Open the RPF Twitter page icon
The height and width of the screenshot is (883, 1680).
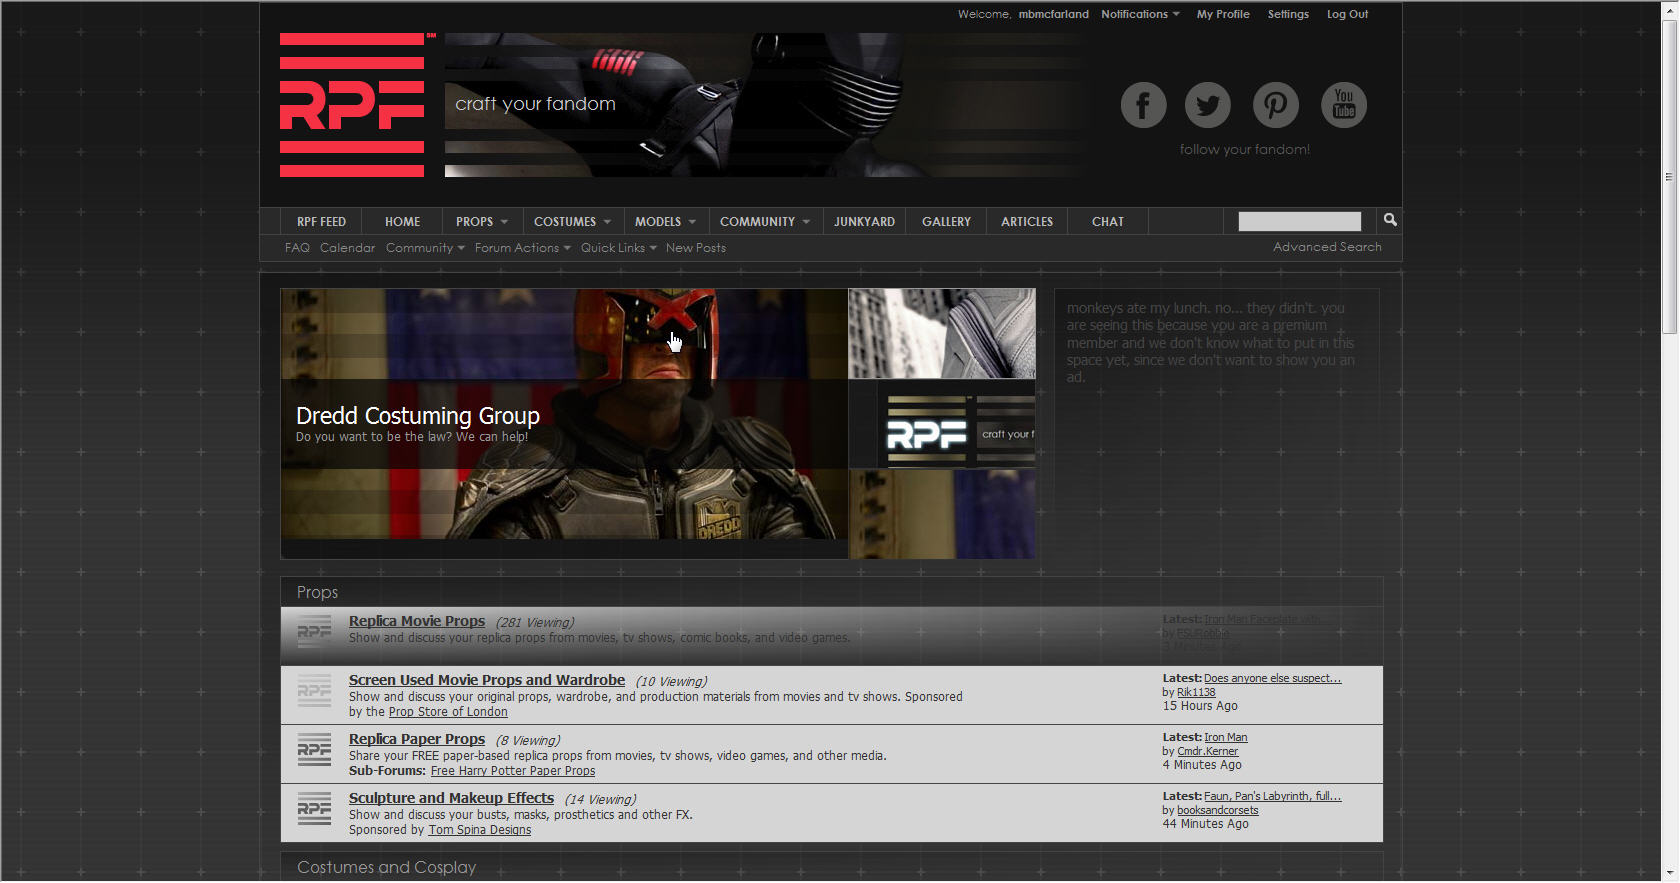pos(1208,105)
